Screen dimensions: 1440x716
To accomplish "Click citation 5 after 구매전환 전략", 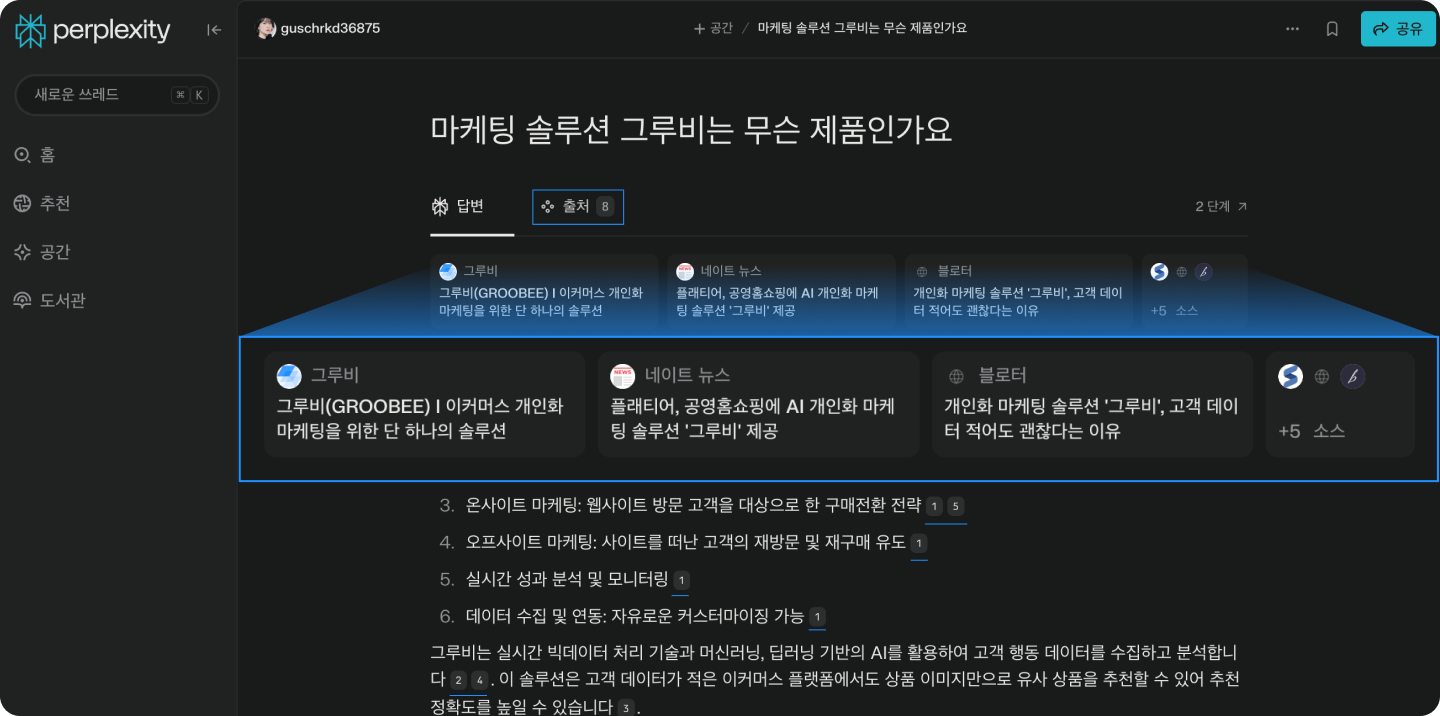I will [955, 506].
